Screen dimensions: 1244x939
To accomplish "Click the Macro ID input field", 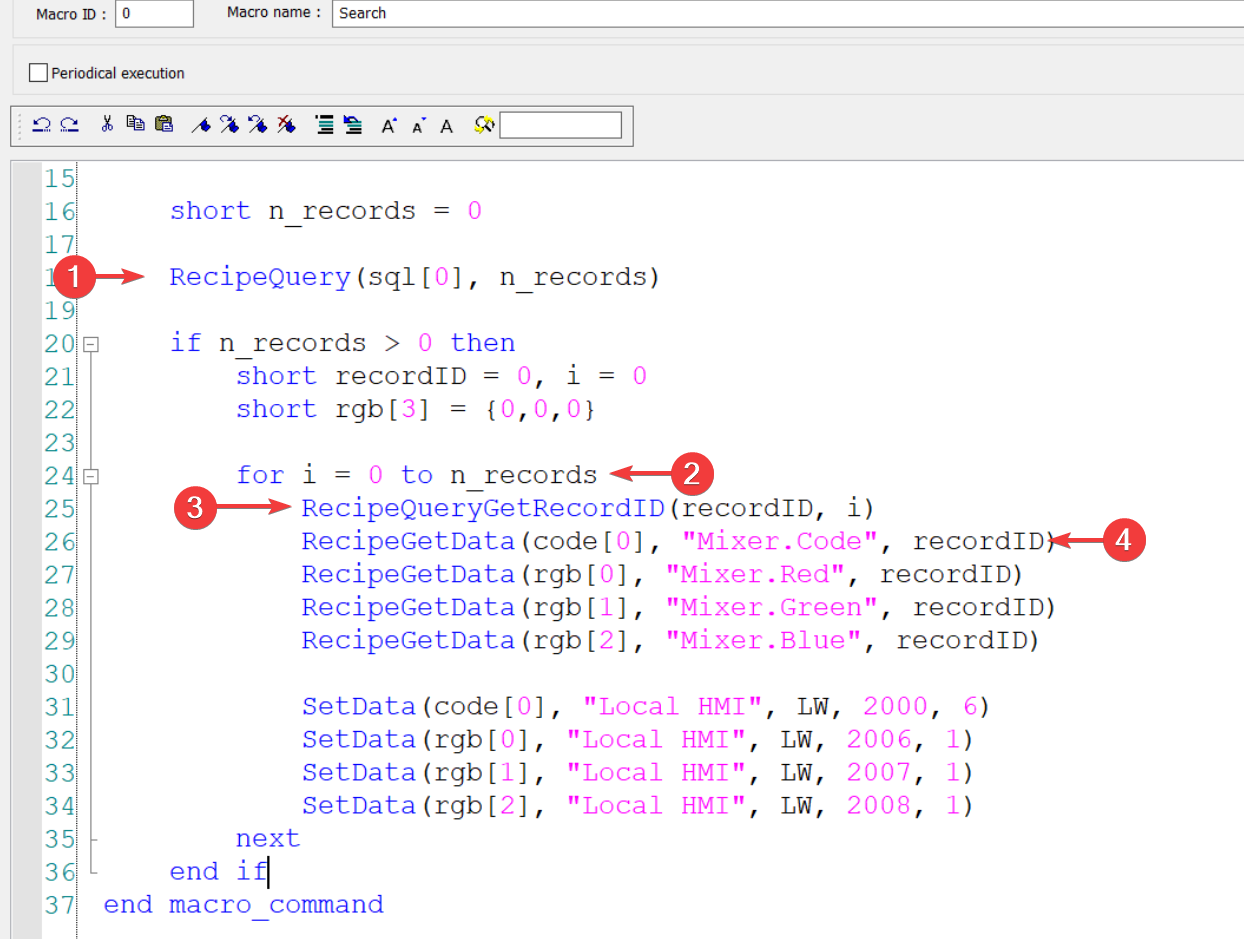I will pos(155,14).
